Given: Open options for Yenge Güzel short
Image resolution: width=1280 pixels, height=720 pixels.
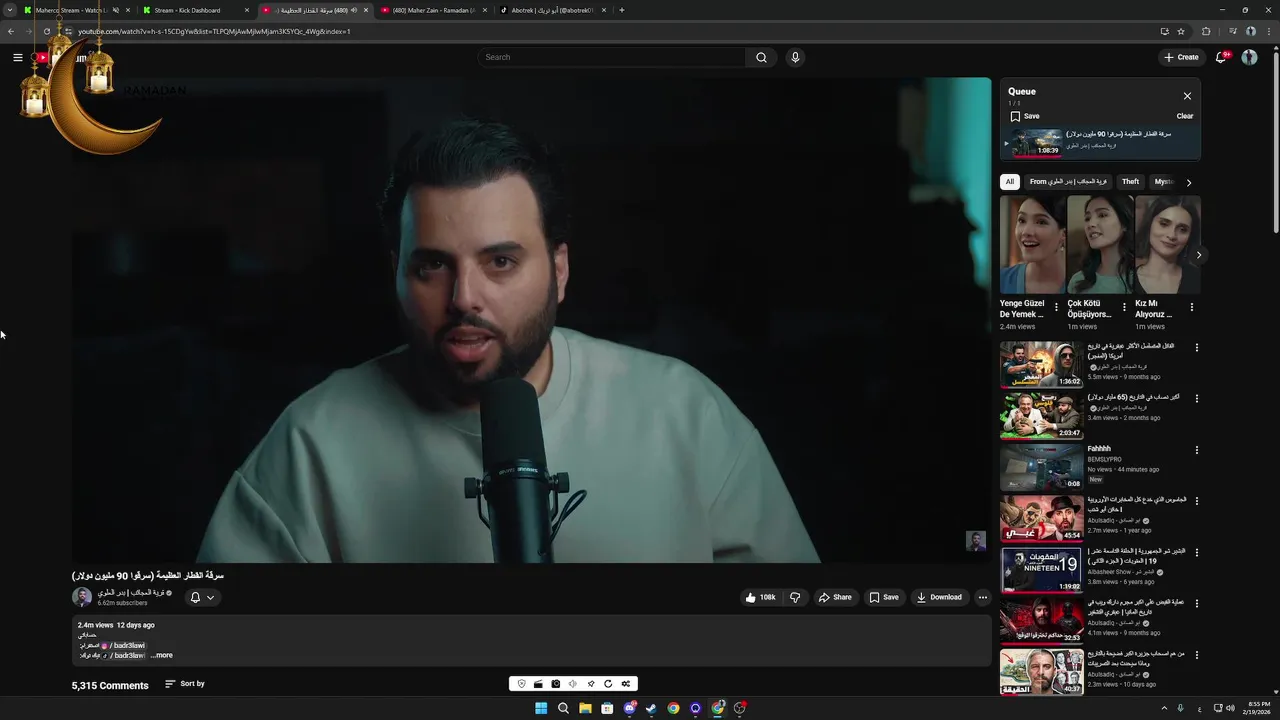Looking at the screenshot, I should [1056, 307].
